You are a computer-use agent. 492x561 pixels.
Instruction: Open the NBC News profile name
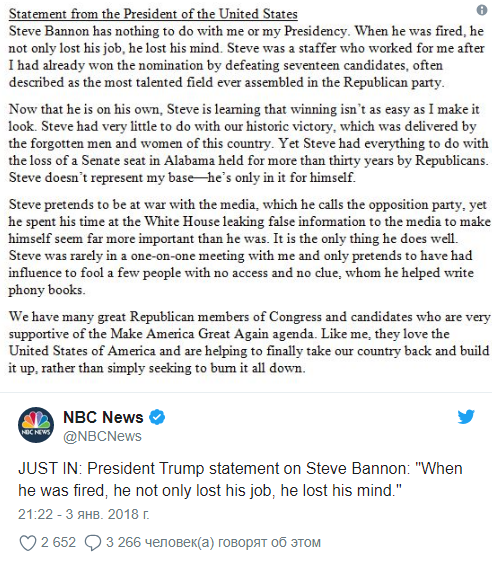103,417
